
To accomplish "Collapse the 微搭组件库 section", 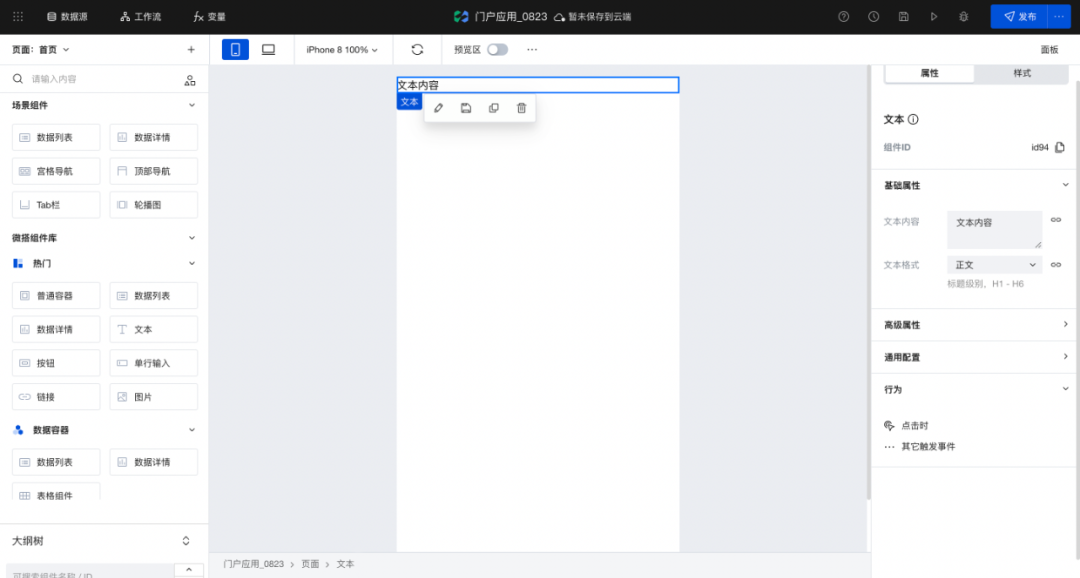I will point(191,238).
